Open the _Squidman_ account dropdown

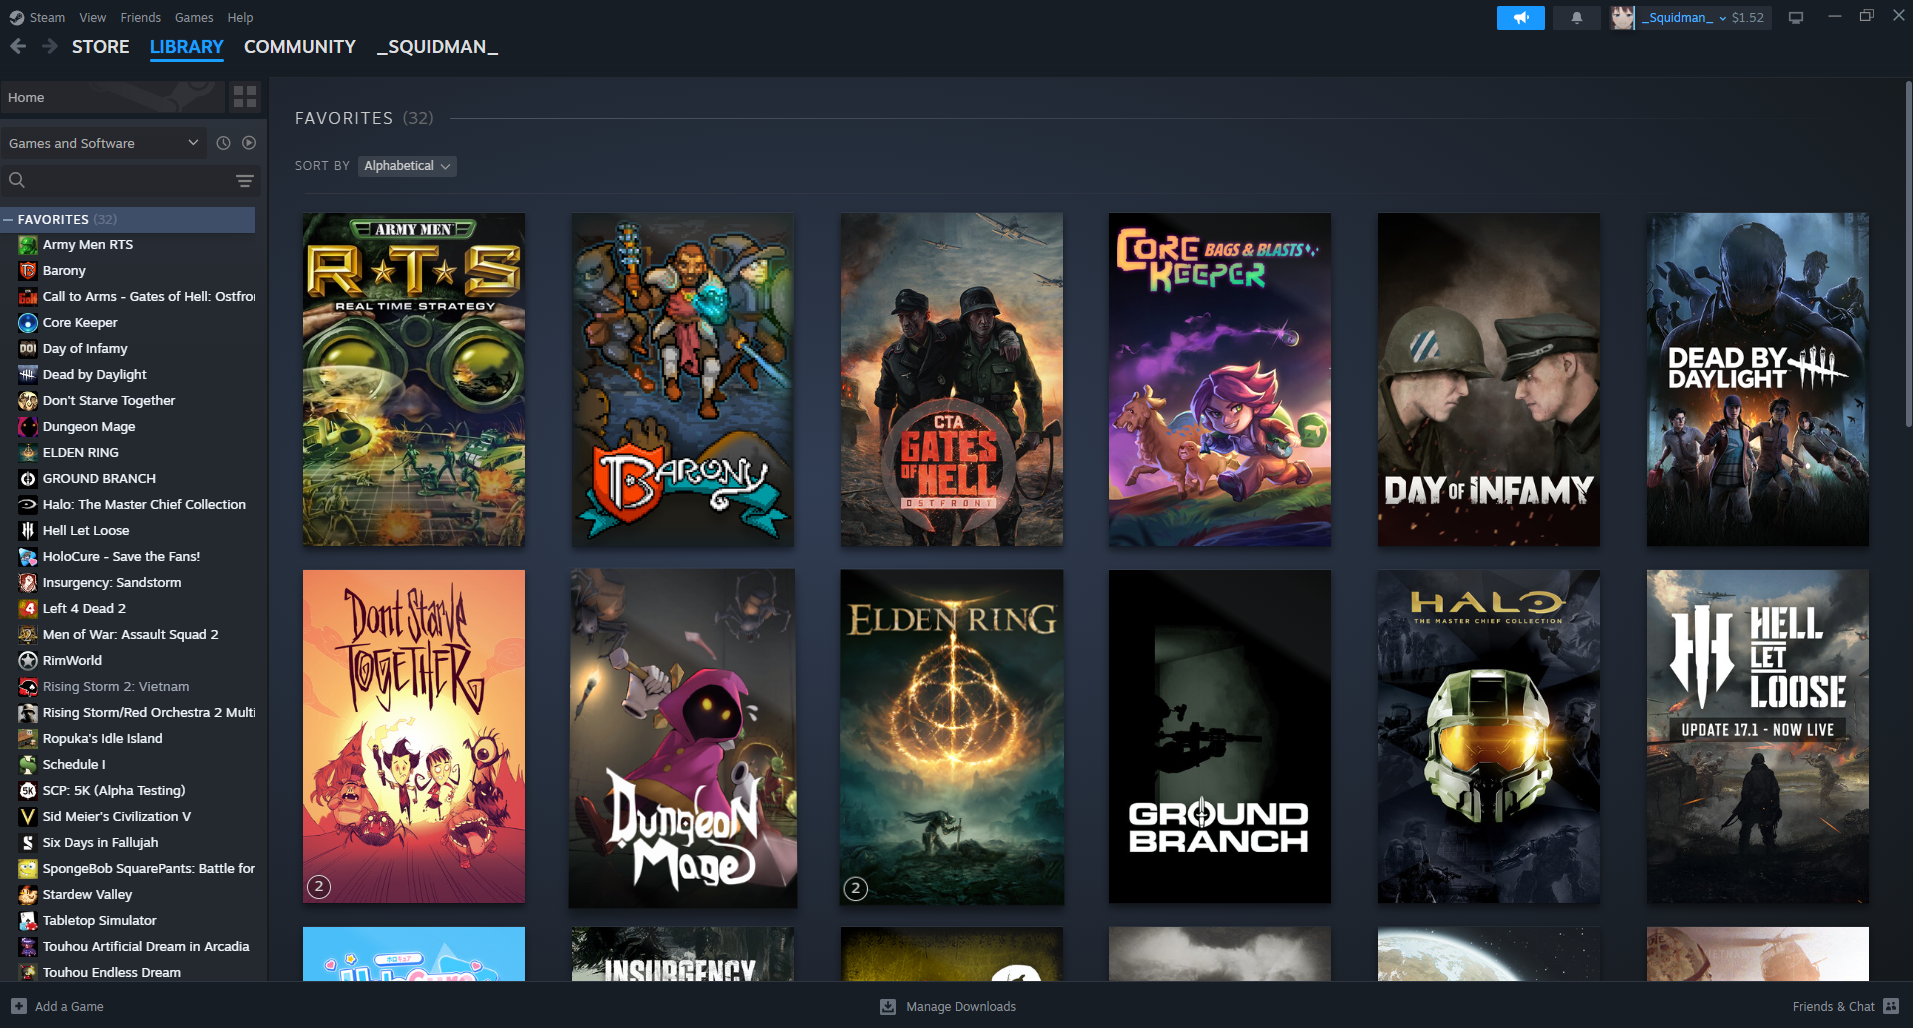[1683, 18]
